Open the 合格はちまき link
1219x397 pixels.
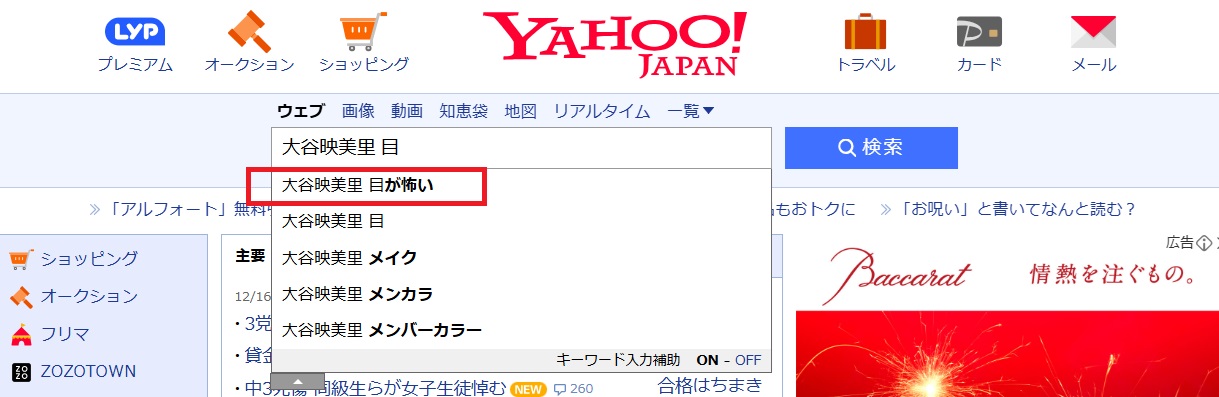click(x=710, y=386)
